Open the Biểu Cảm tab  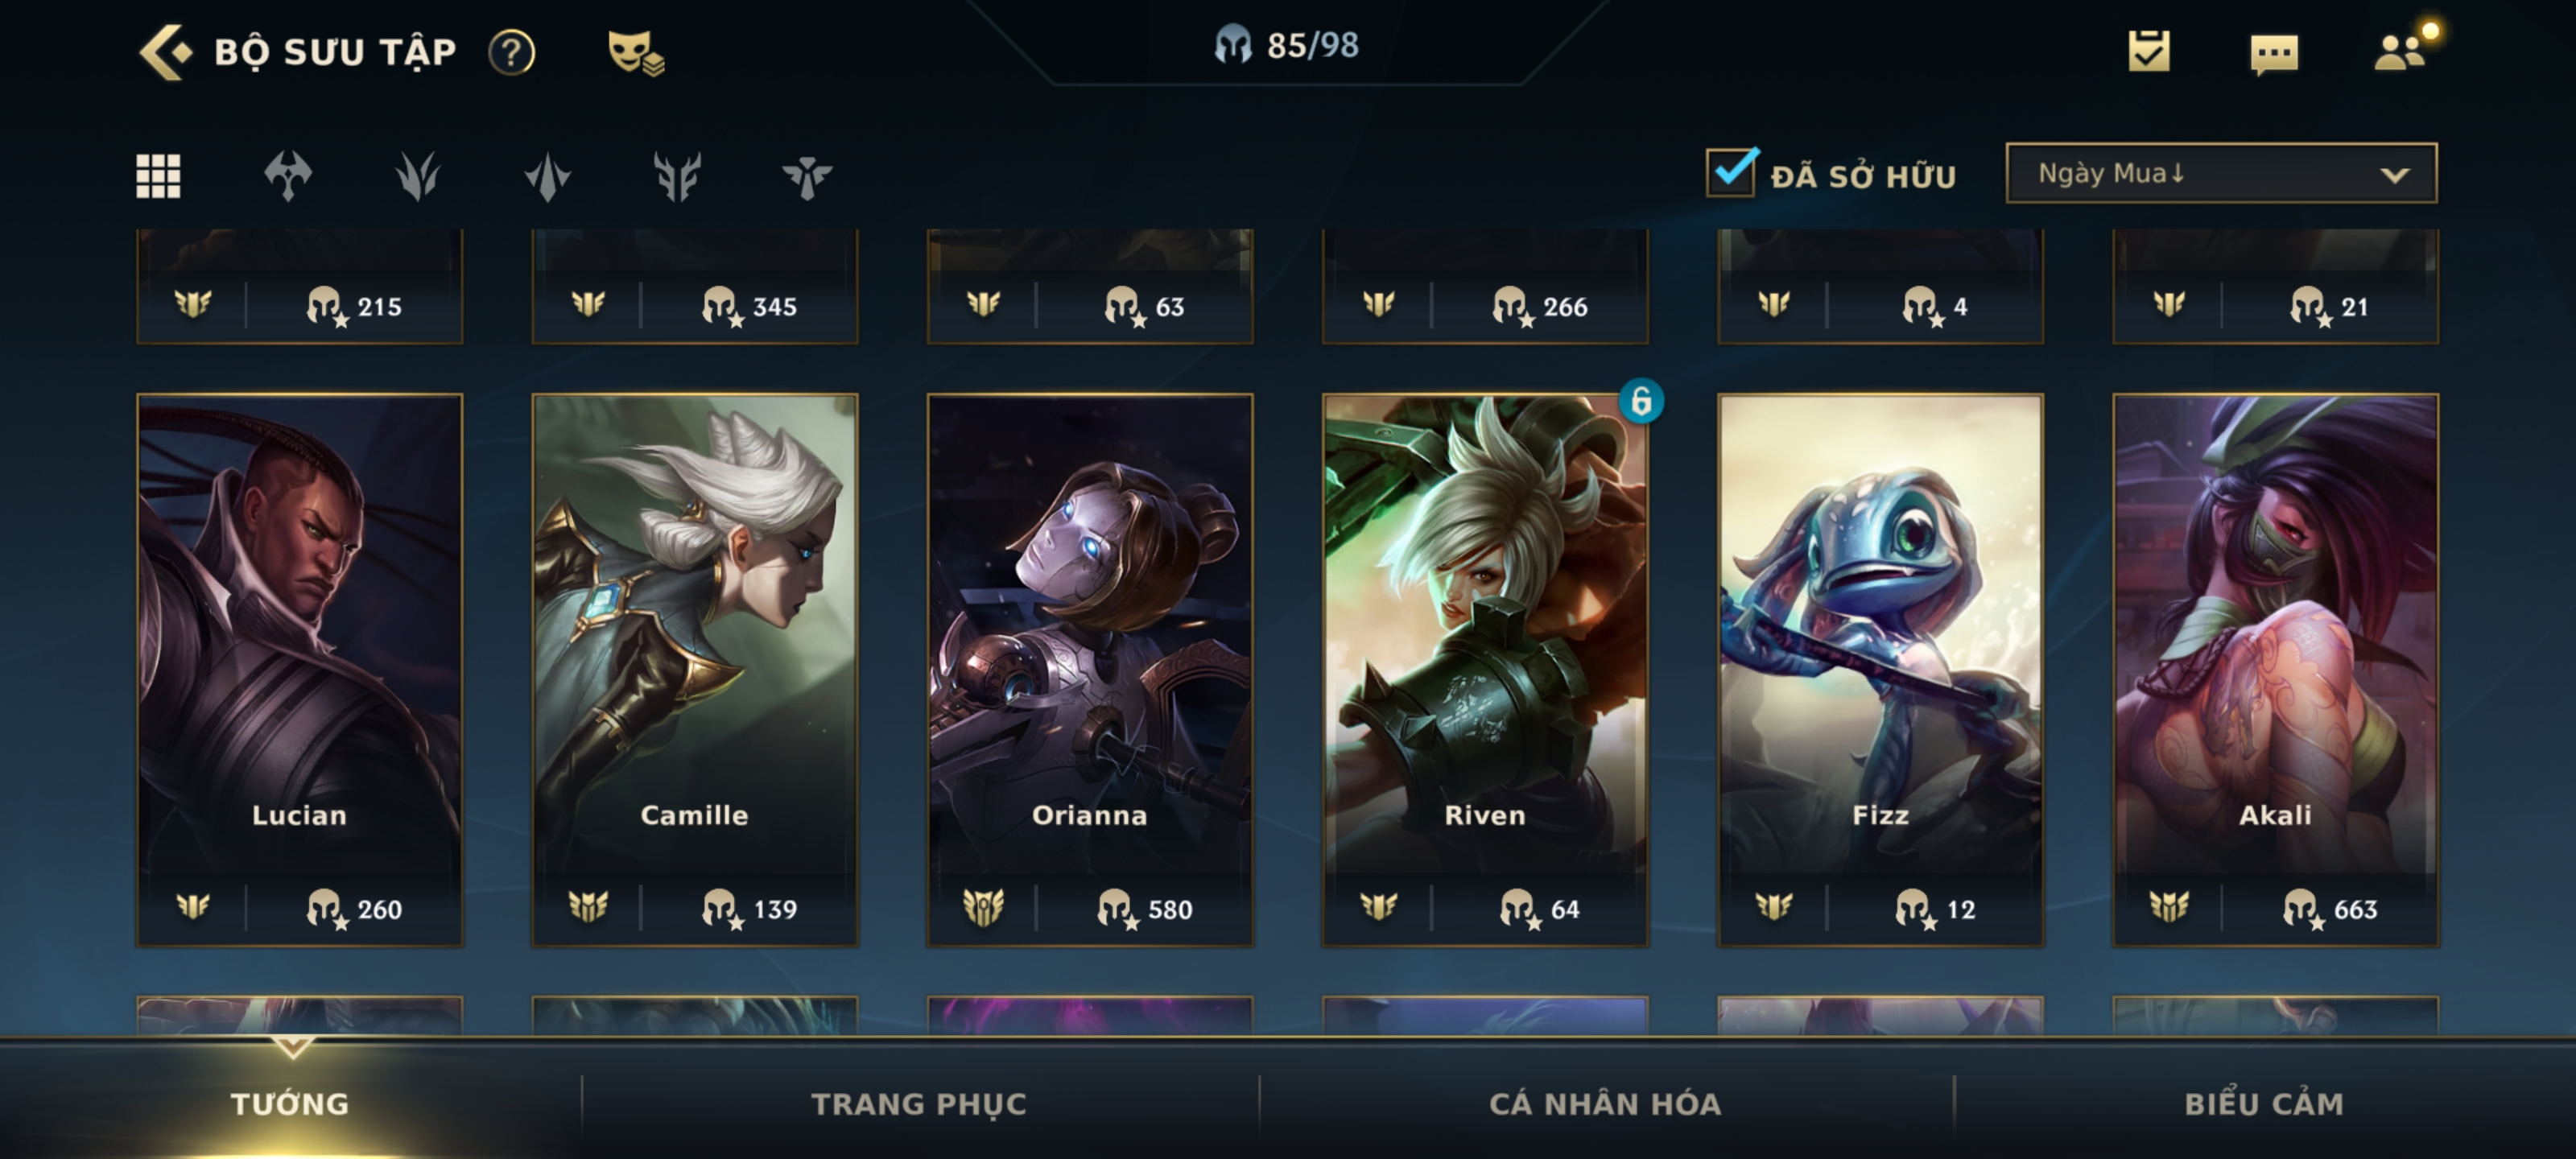[x=2263, y=1103]
